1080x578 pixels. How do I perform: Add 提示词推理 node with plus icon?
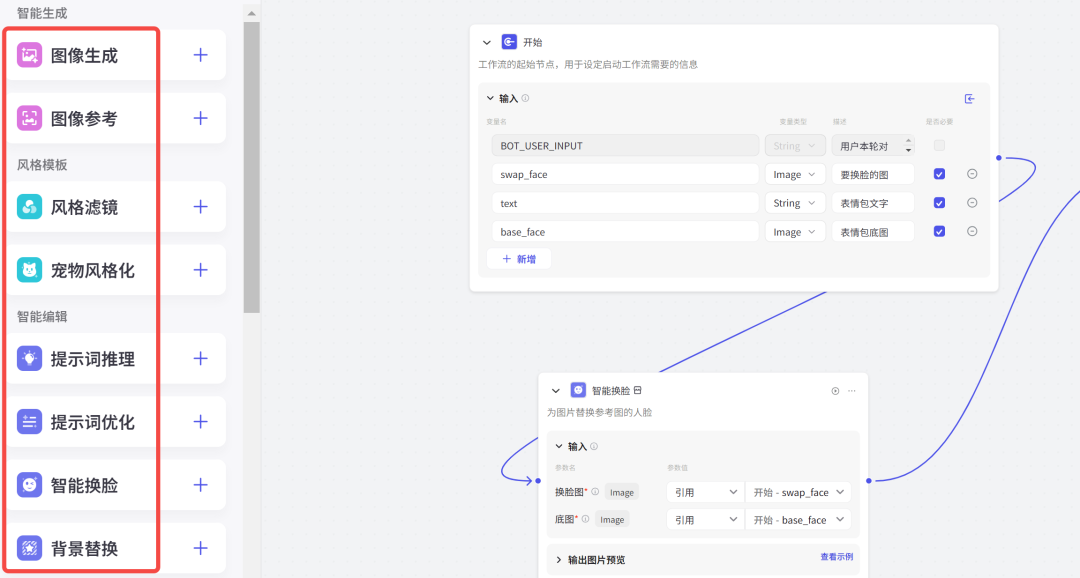[x=200, y=358]
